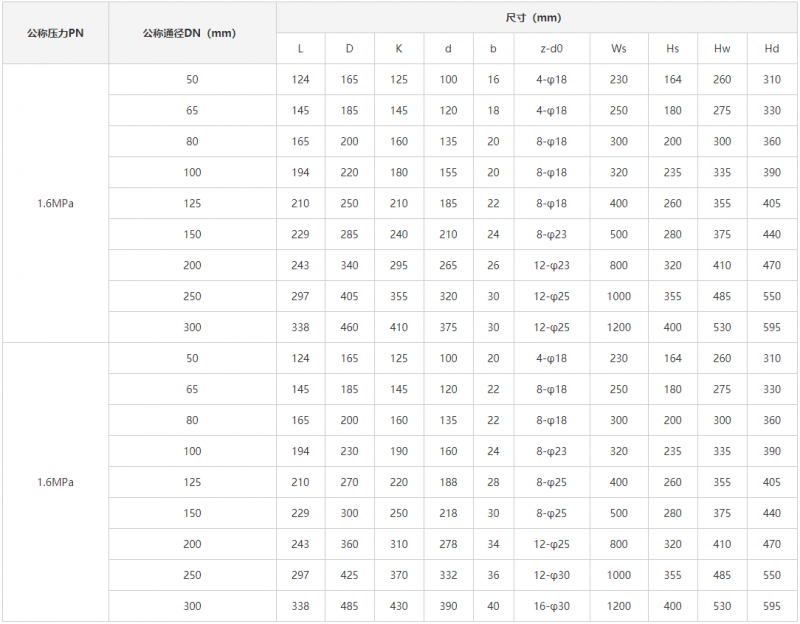The image size is (800, 624).
Task: Select the b-column cell reading 34
Action: (x=493, y=544)
